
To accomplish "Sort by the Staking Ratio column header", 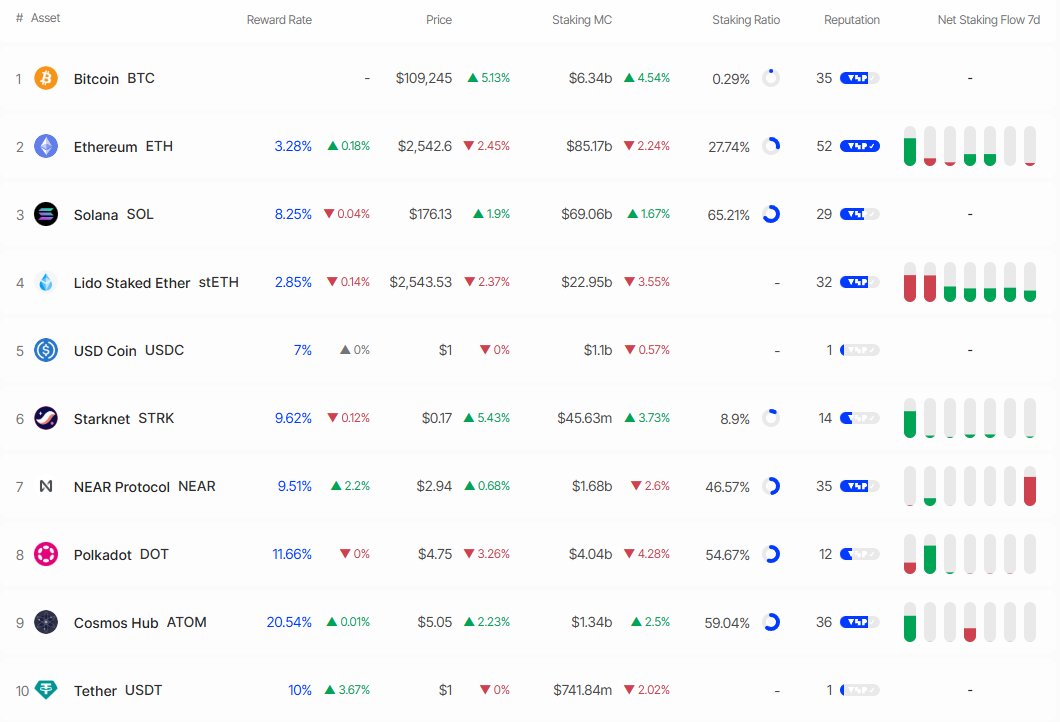I will pyautogui.click(x=746, y=20).
